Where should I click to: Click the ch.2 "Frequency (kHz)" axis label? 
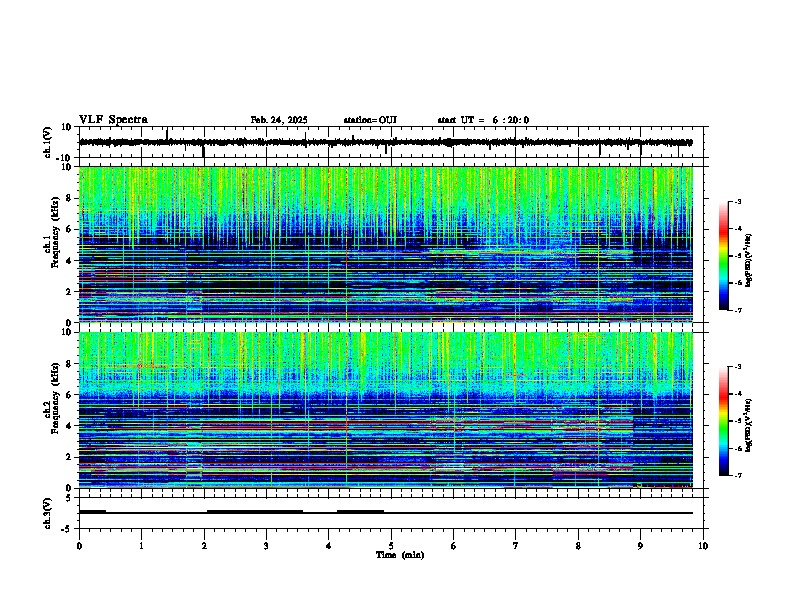55,398
